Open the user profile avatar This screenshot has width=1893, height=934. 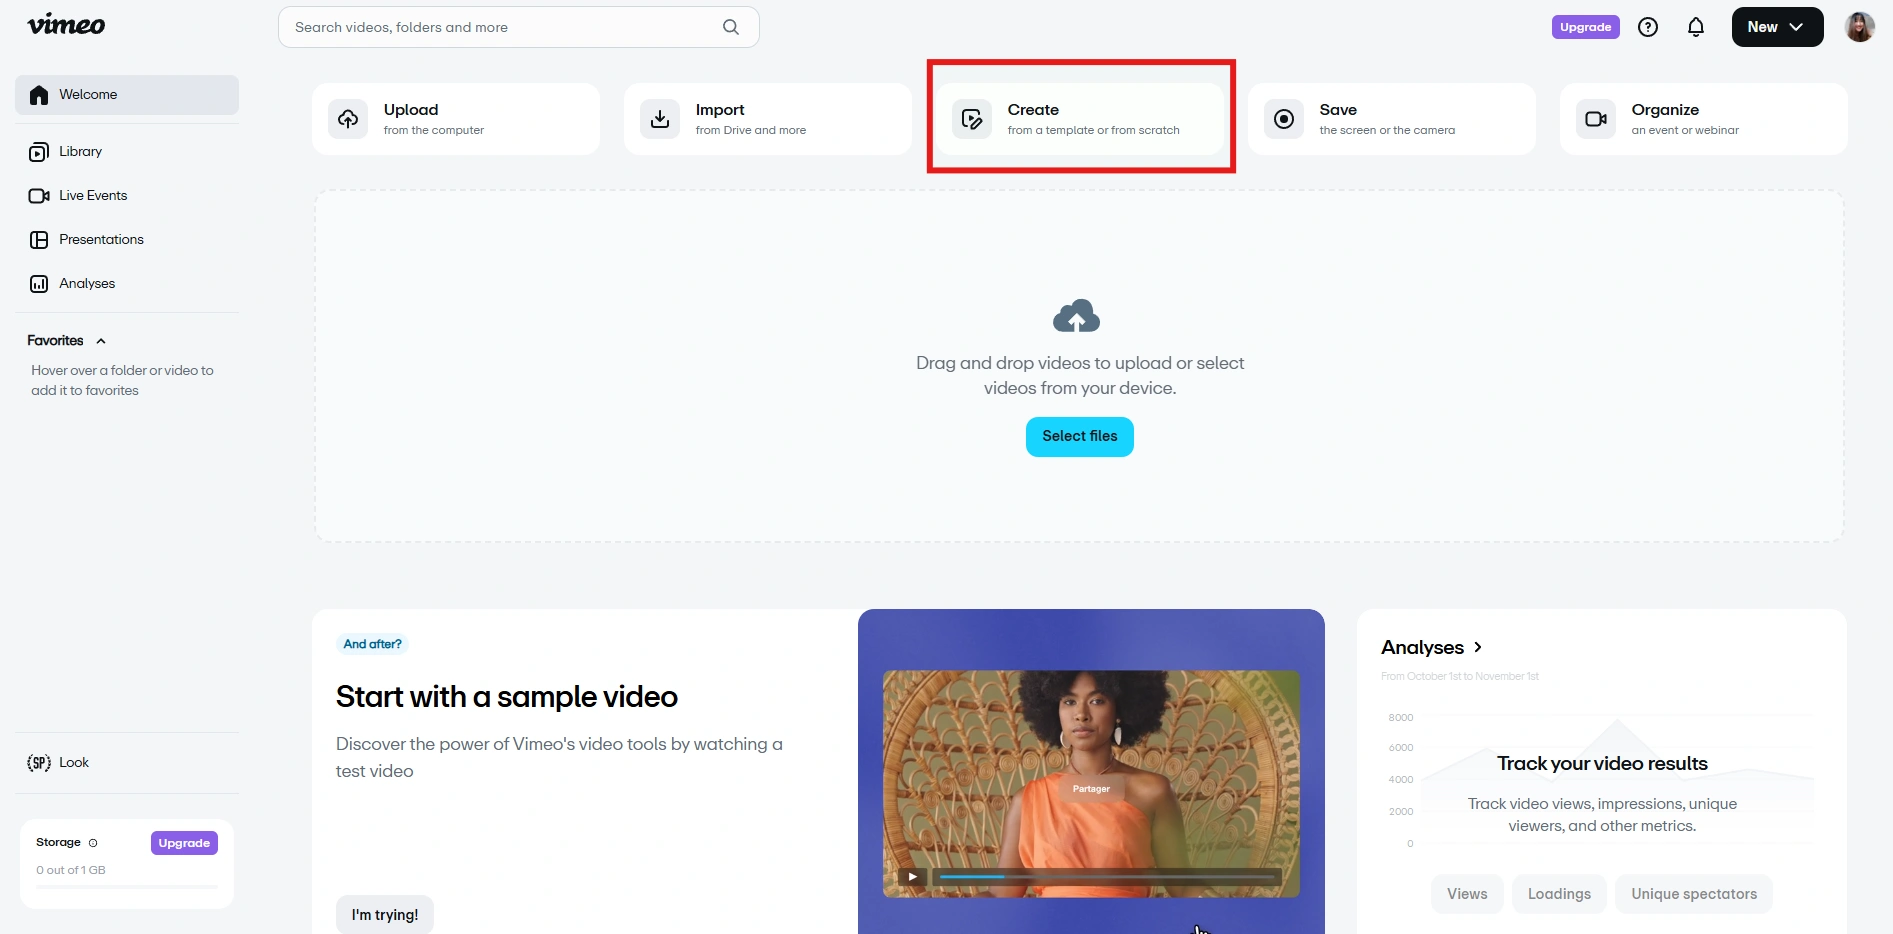click(1860, 27)
